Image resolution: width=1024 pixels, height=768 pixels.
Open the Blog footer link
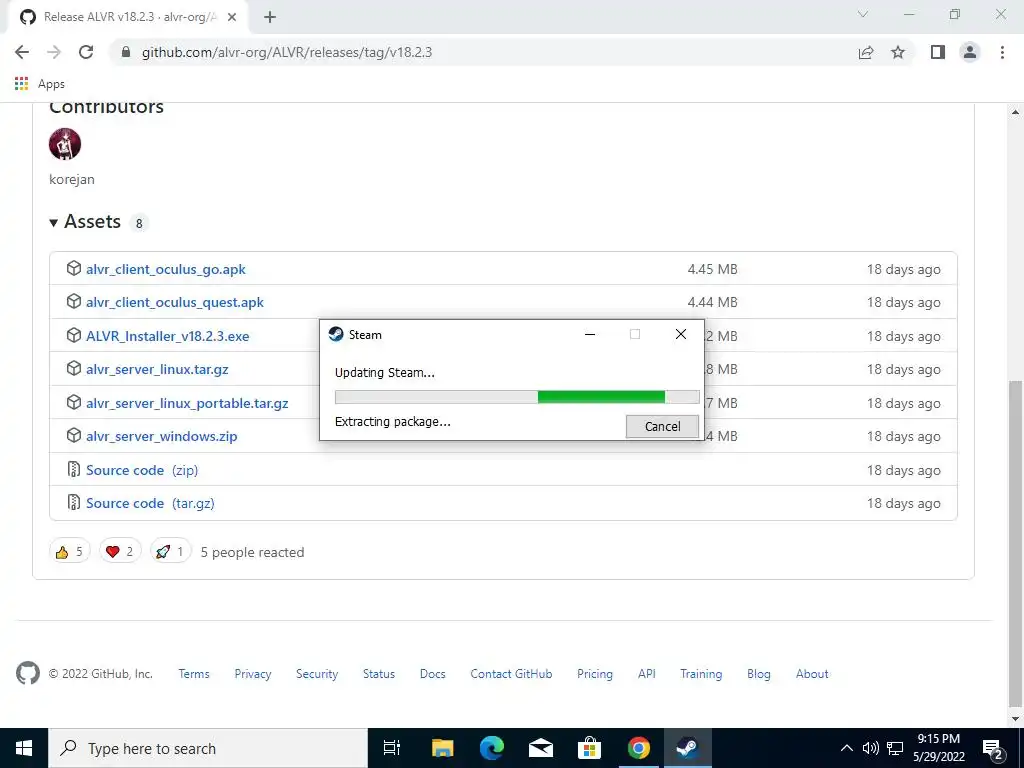pos(759,674)
